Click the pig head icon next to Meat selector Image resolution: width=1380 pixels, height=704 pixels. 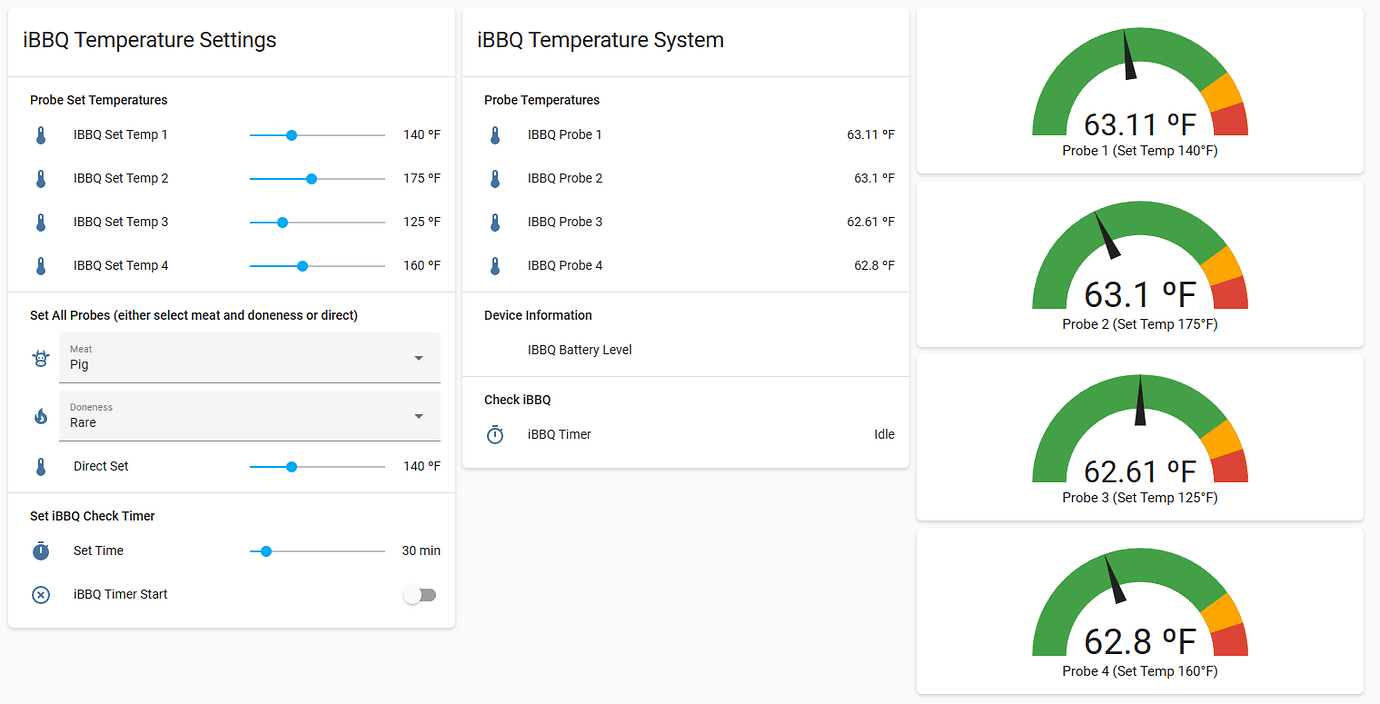(x=40, y=357)
